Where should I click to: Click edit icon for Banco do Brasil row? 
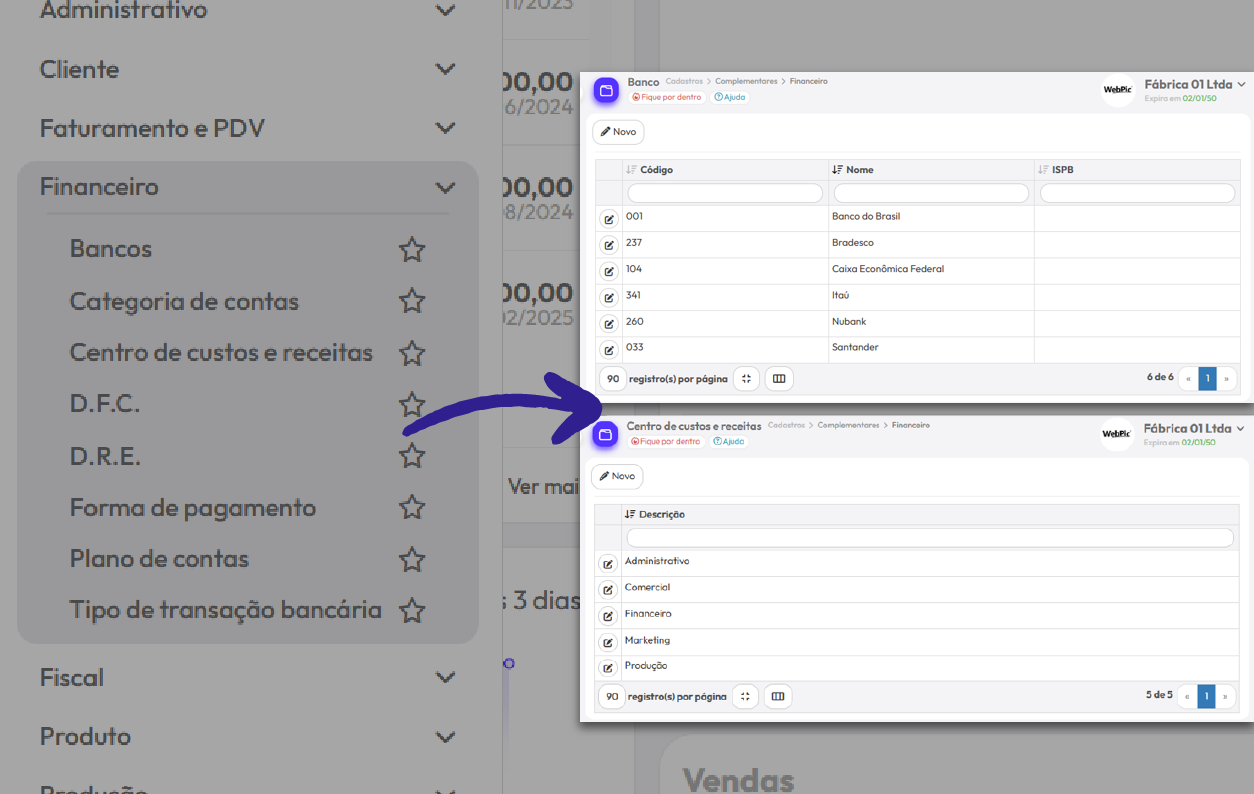pyautogui.click(x=608, y=219)
